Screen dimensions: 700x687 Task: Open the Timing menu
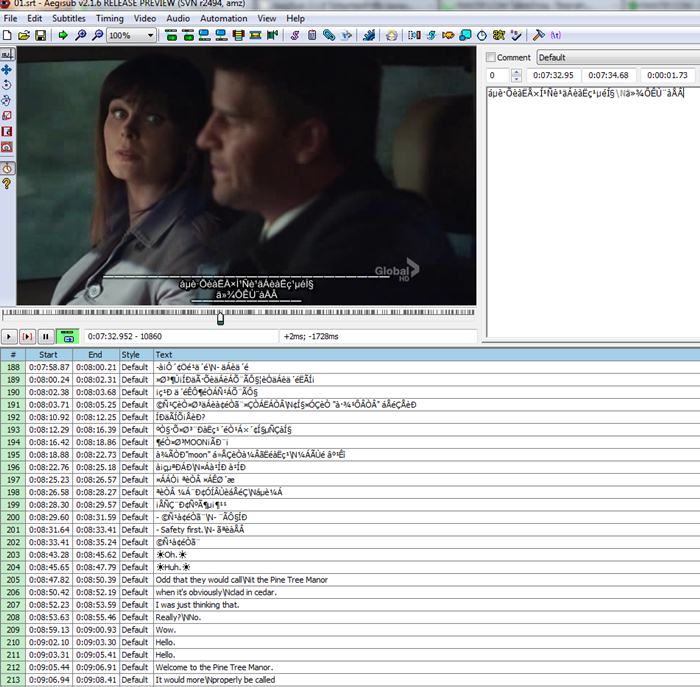110,18
